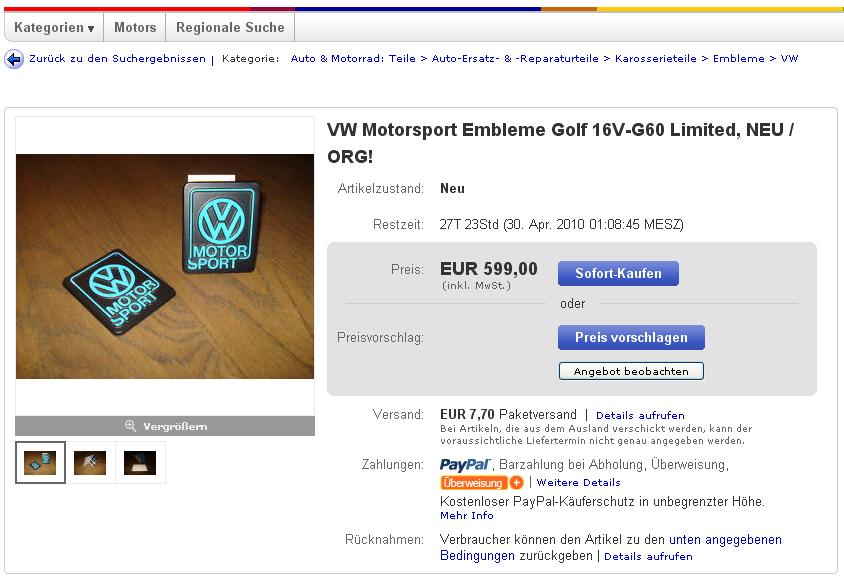This screenshot has width=844, height=583.
Task: Go back via Zurück zu den Suchergebnissen
Action: pyautogui.click(x=117, y=59)
